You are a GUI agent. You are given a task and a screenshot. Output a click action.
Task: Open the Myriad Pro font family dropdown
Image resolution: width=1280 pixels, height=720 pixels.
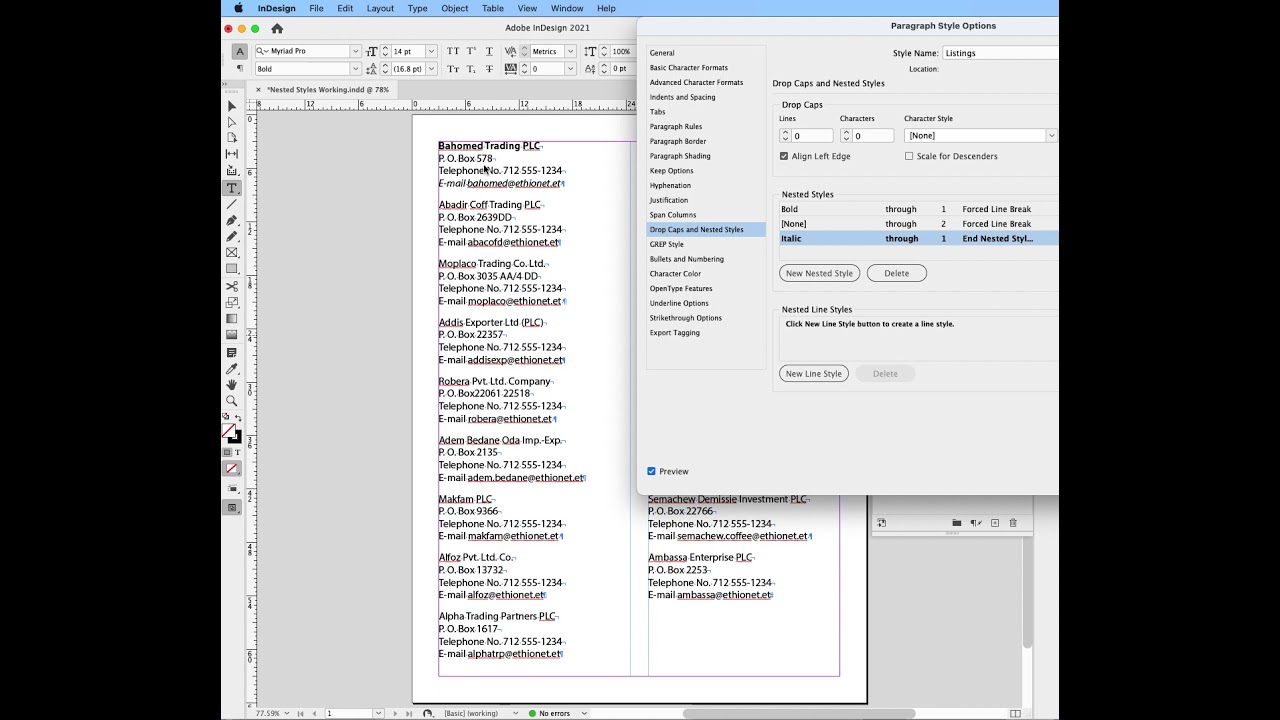tap(355, 51)
